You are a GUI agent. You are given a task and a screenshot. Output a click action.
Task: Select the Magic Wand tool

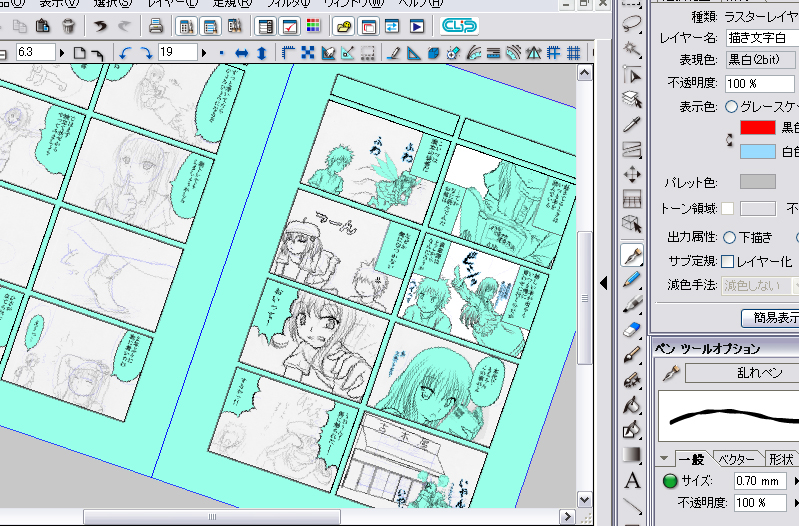(632, 49)
